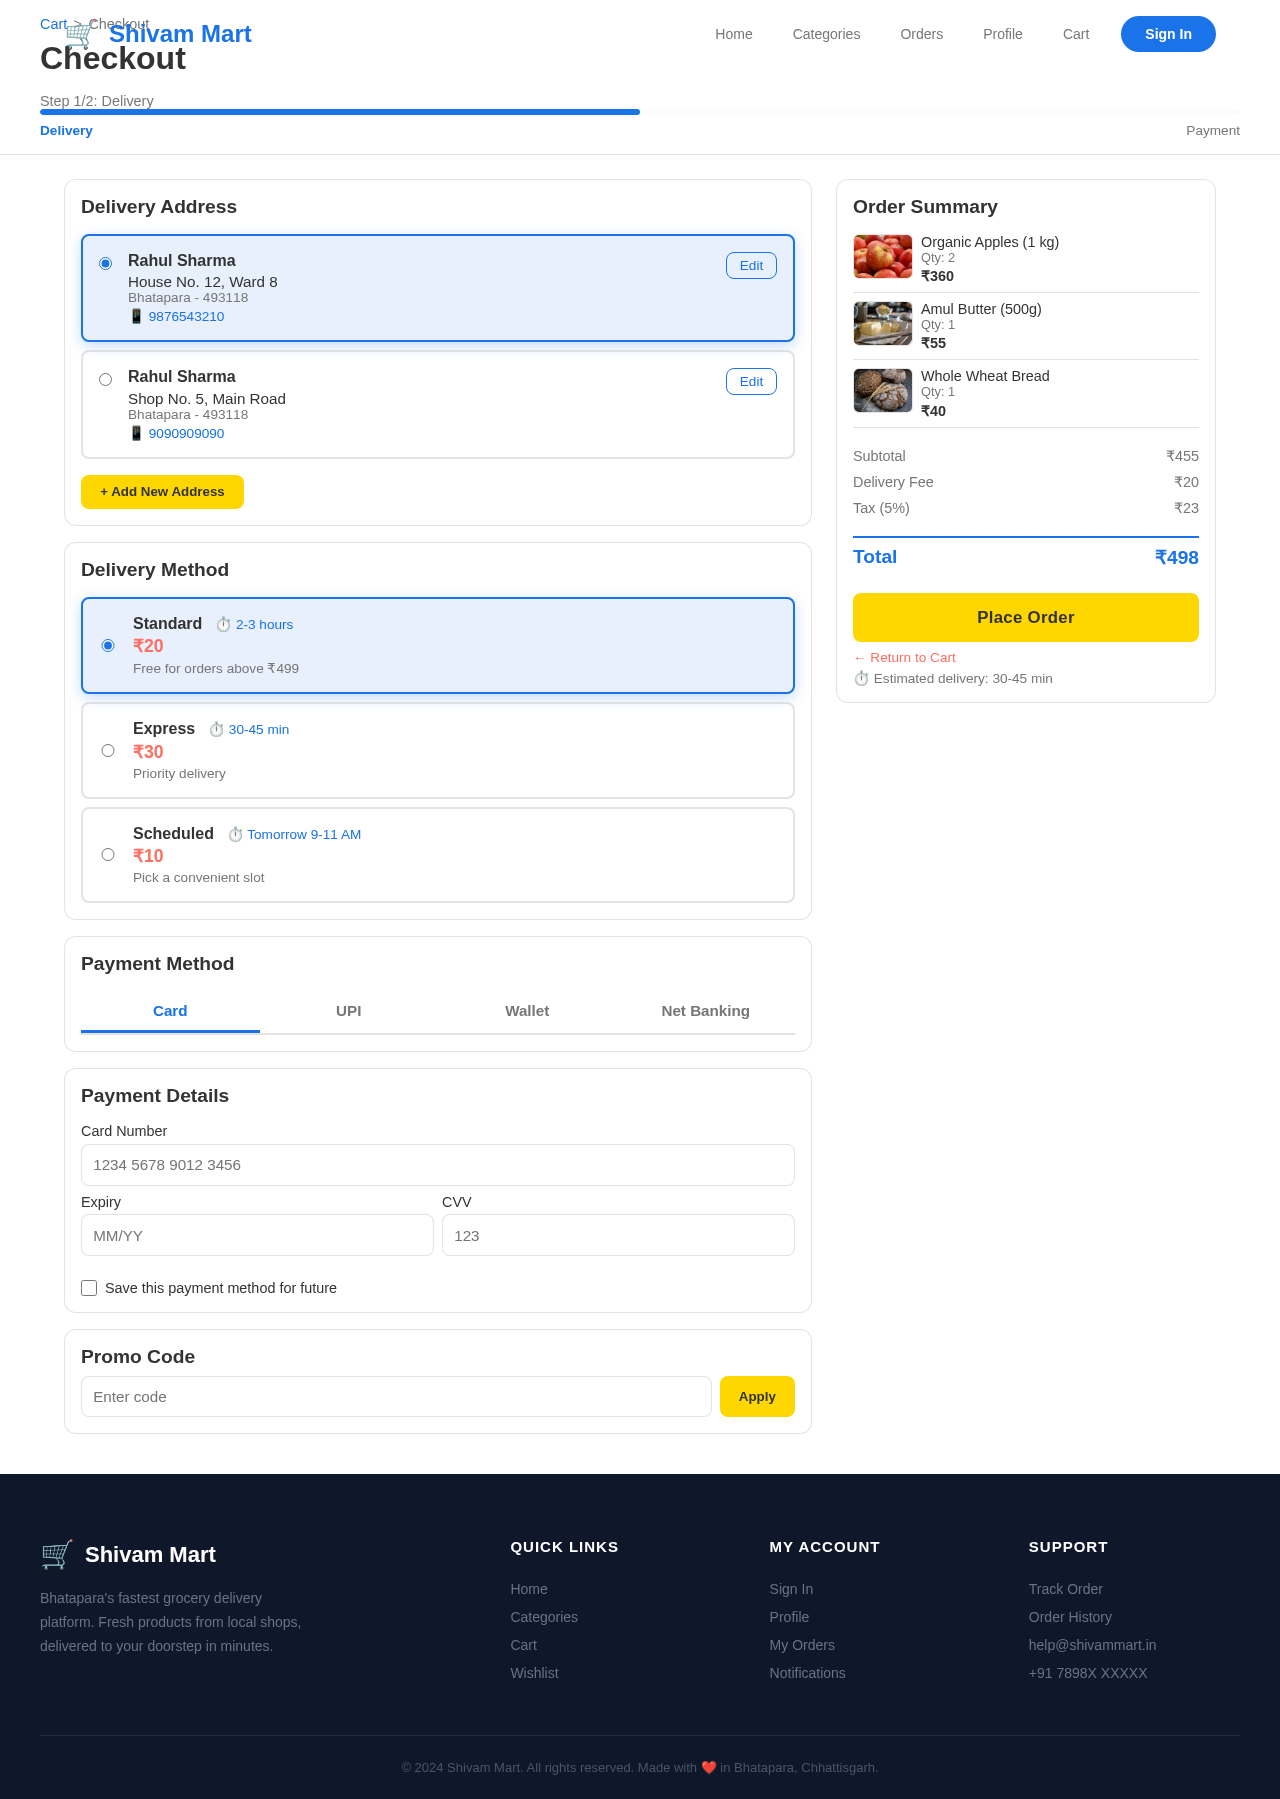
Task: Select the House No. 12 address radio
Action: pos(105,263)
